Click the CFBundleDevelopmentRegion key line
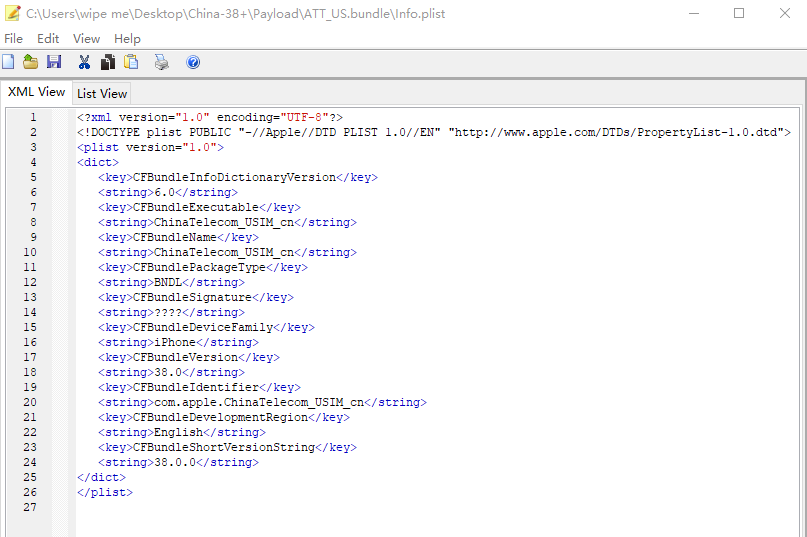Image resolution: width=807 pixels, height=537 pixels. click(x=224, y=417)
